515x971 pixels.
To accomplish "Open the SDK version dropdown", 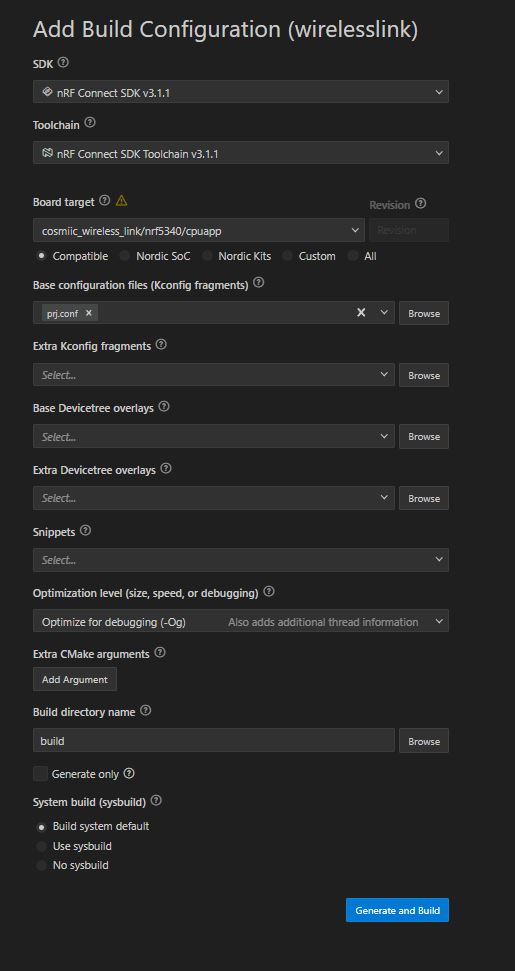I will click(x=241, y=92).
